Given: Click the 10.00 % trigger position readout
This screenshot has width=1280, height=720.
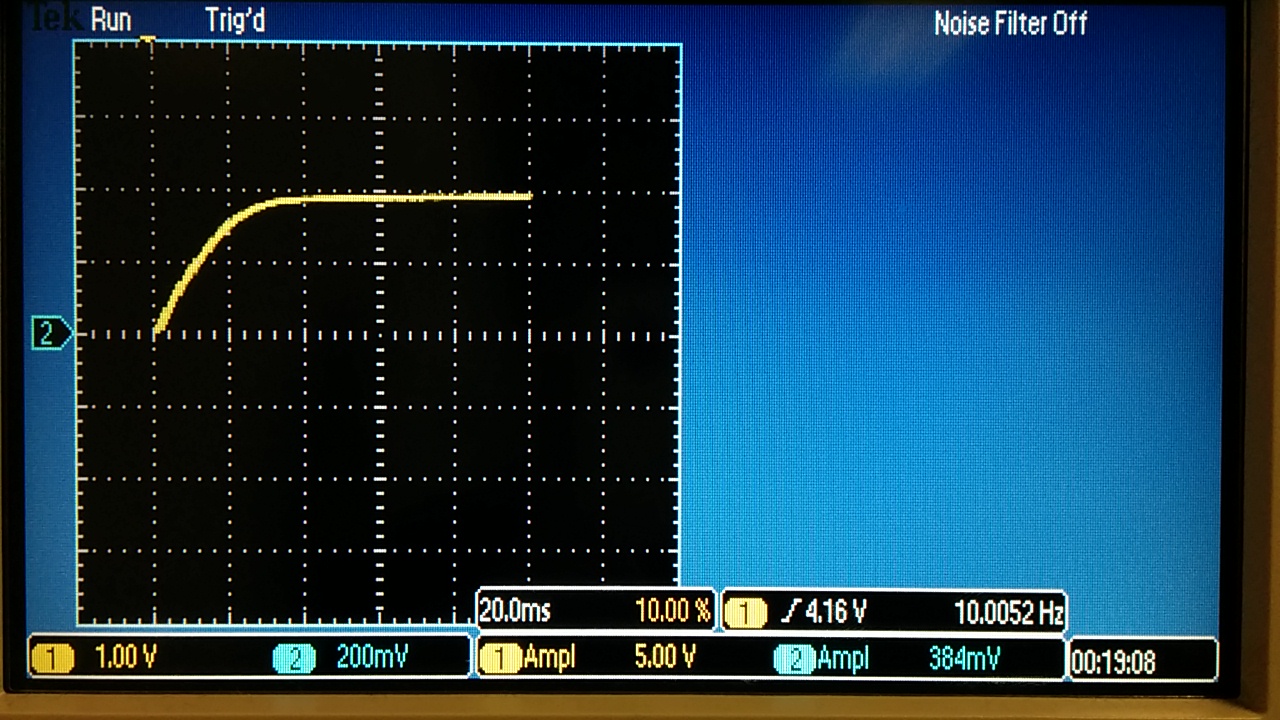Looking at the screenshot, I should [672, 610].
